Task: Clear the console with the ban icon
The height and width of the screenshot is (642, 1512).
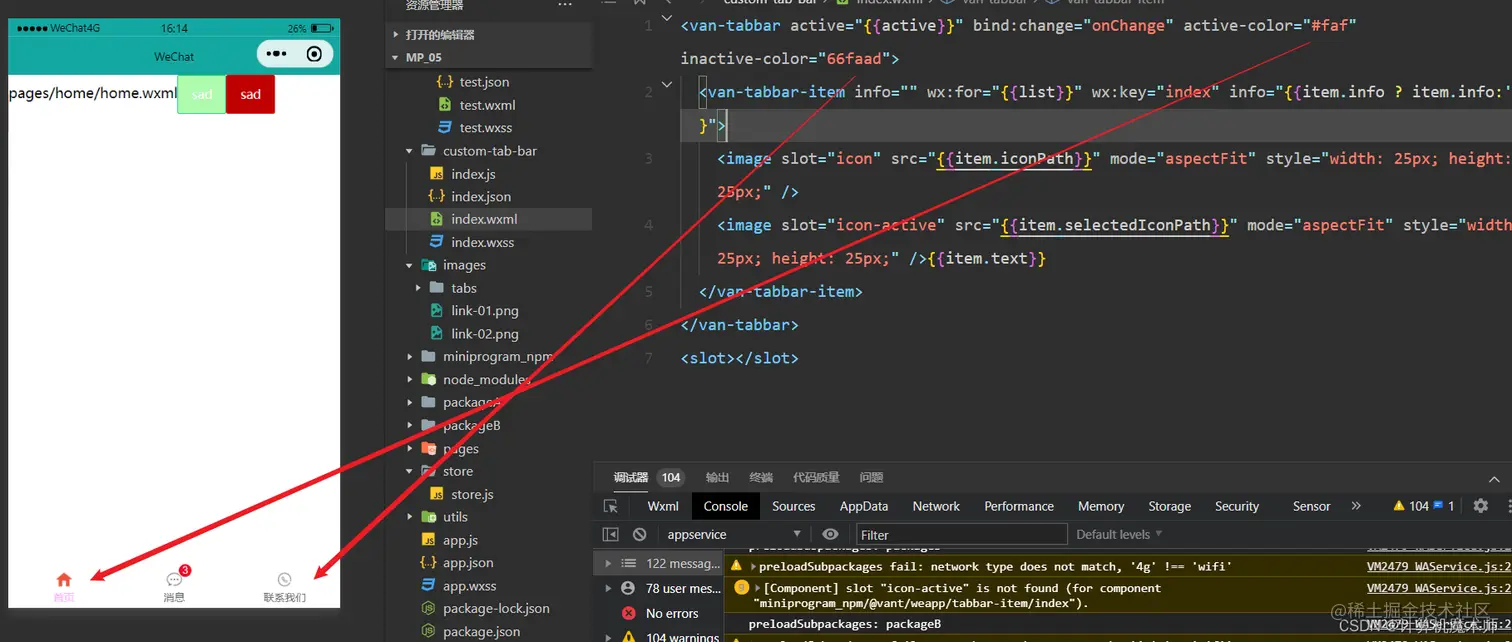Action: 640,534
